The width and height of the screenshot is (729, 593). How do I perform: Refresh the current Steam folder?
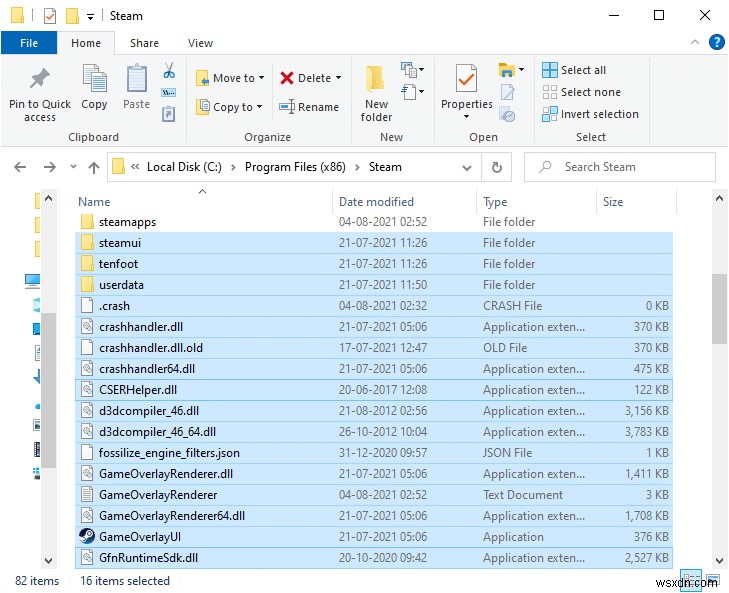(496, 167)
